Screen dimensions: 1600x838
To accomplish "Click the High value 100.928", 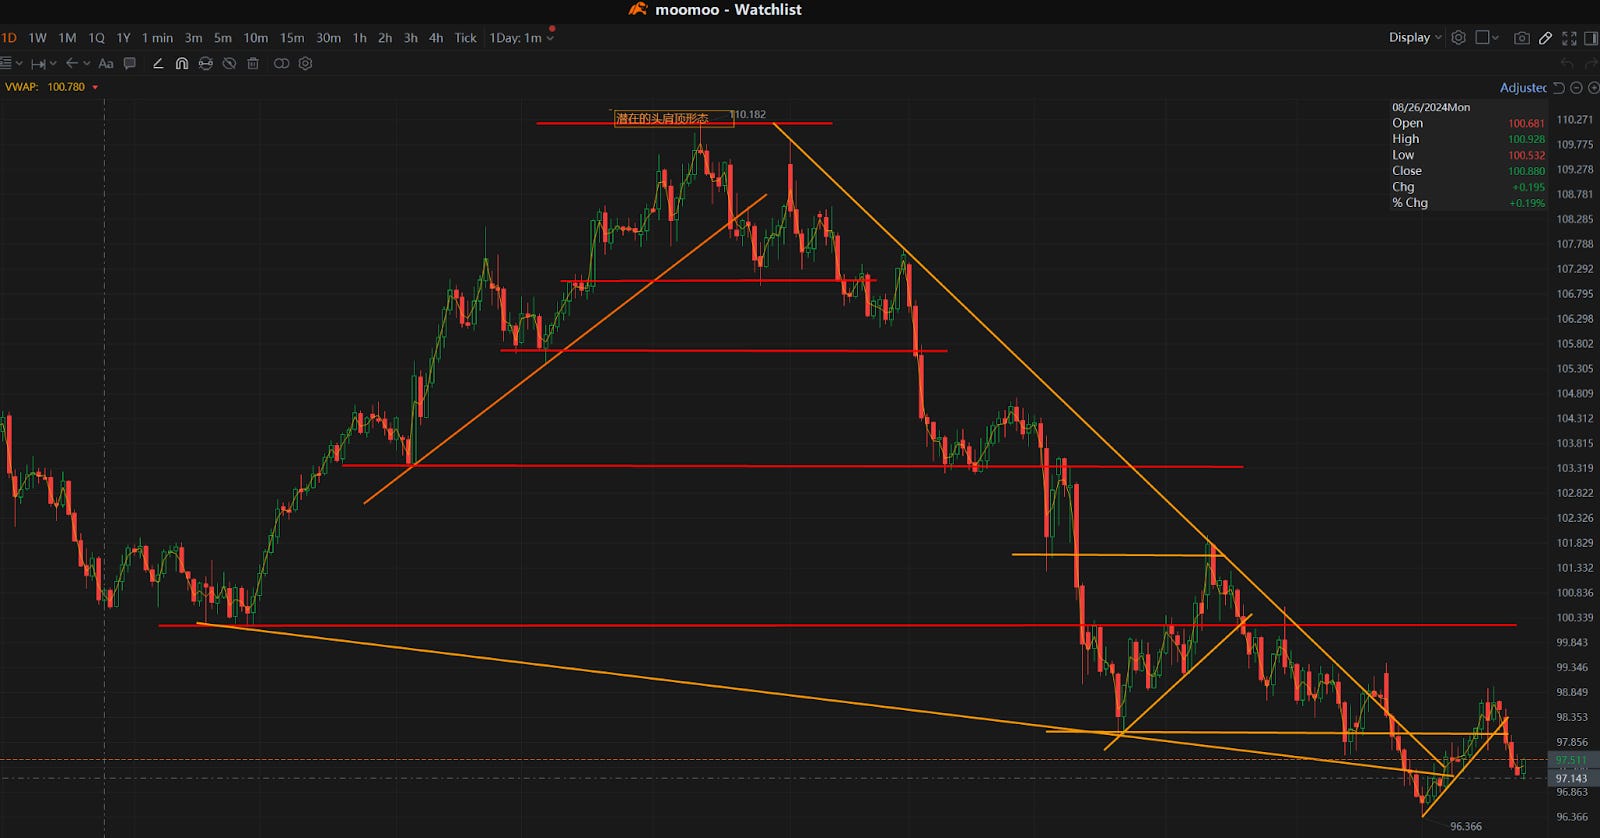I will click(1526, 139).
